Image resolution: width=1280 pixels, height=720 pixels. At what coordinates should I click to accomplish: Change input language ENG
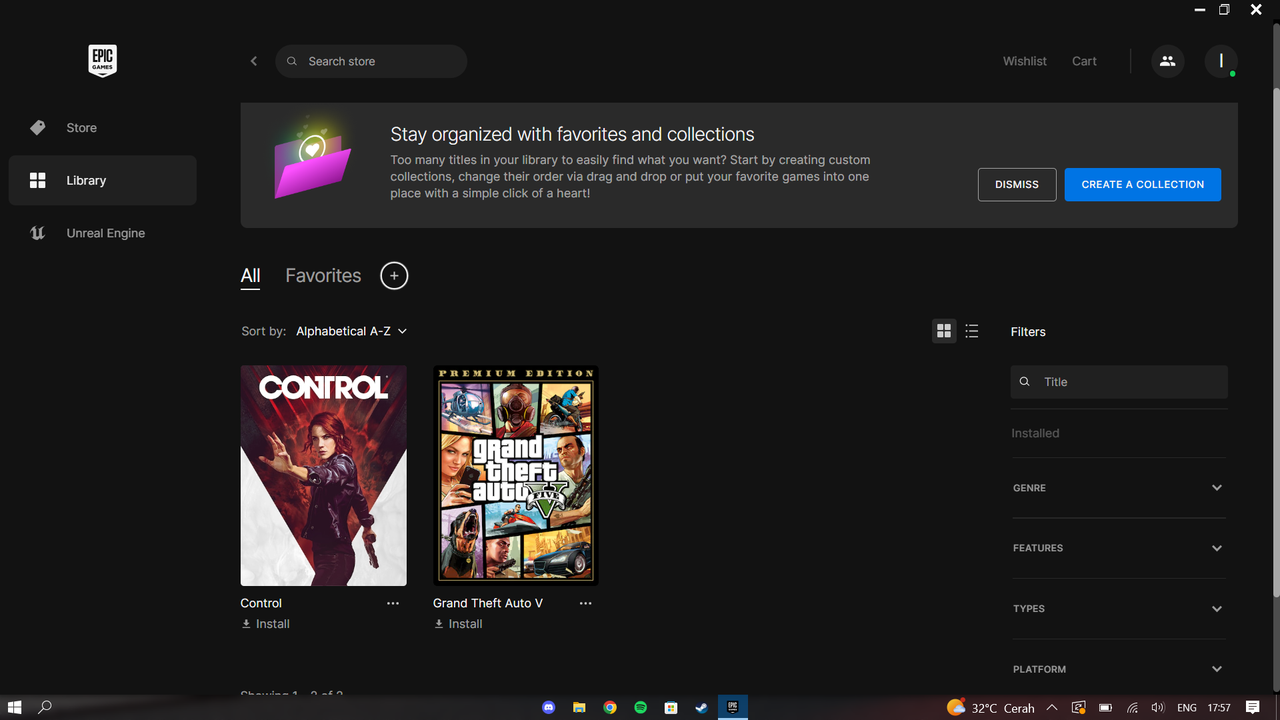(1187, 708)
